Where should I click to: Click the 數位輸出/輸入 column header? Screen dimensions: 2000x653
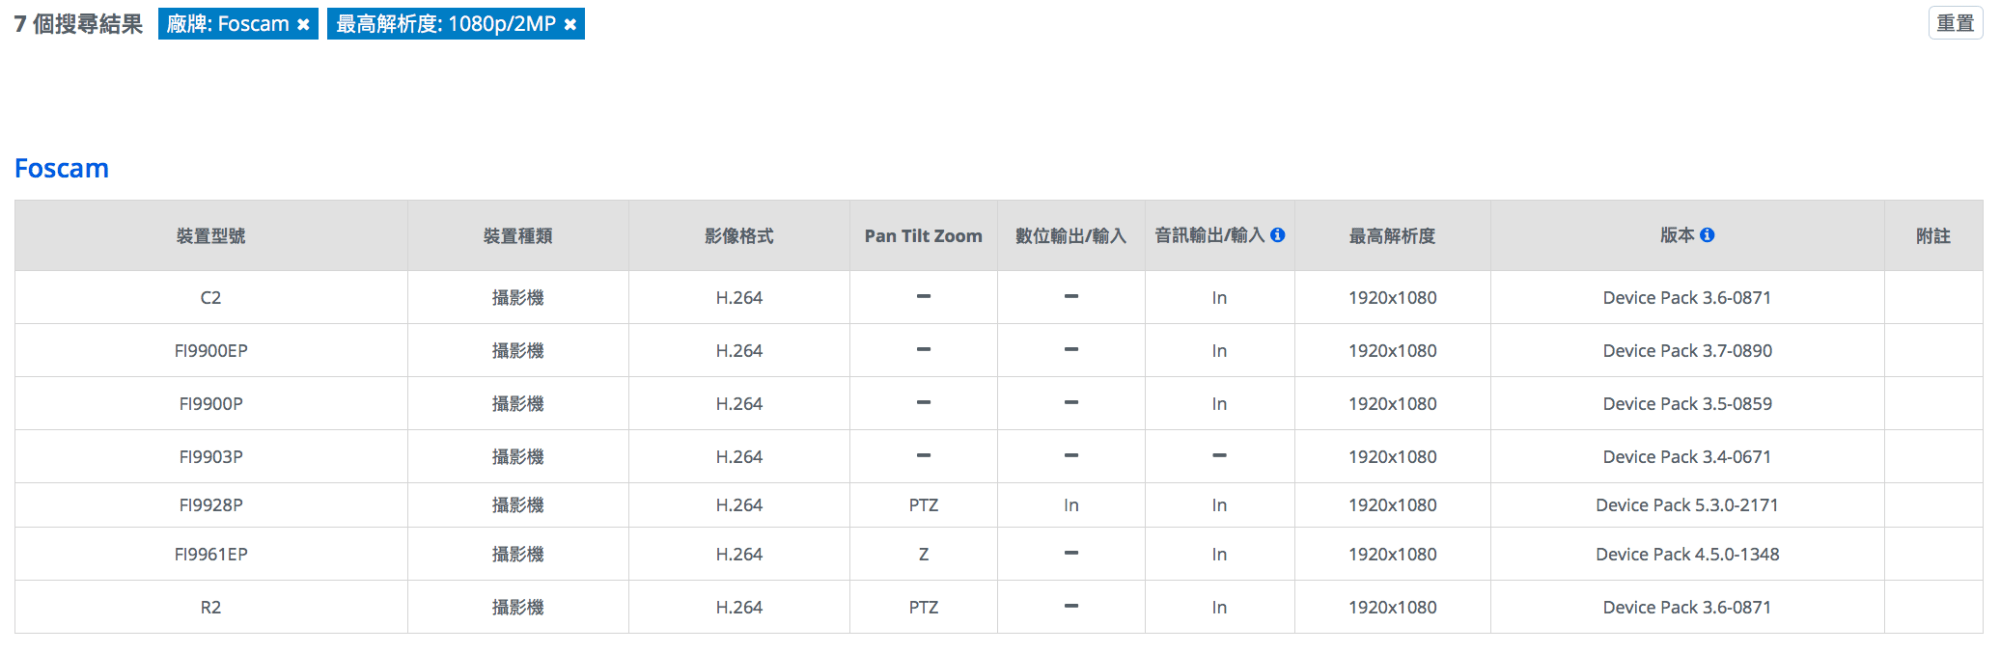[1070, 236]
